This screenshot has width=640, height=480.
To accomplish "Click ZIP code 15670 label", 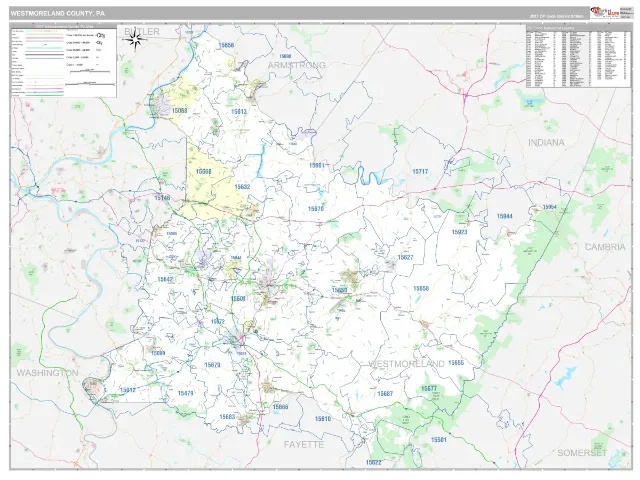I will coord(316,209).
